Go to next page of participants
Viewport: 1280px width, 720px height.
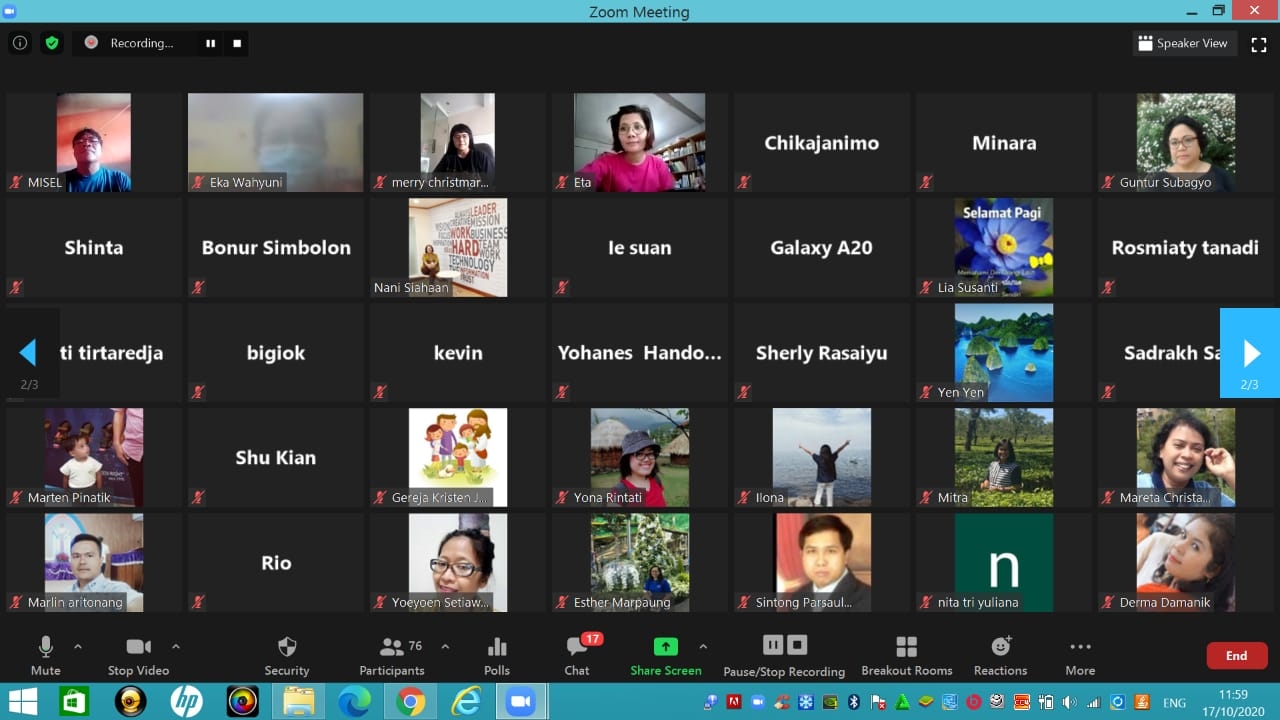(1250, 353)
